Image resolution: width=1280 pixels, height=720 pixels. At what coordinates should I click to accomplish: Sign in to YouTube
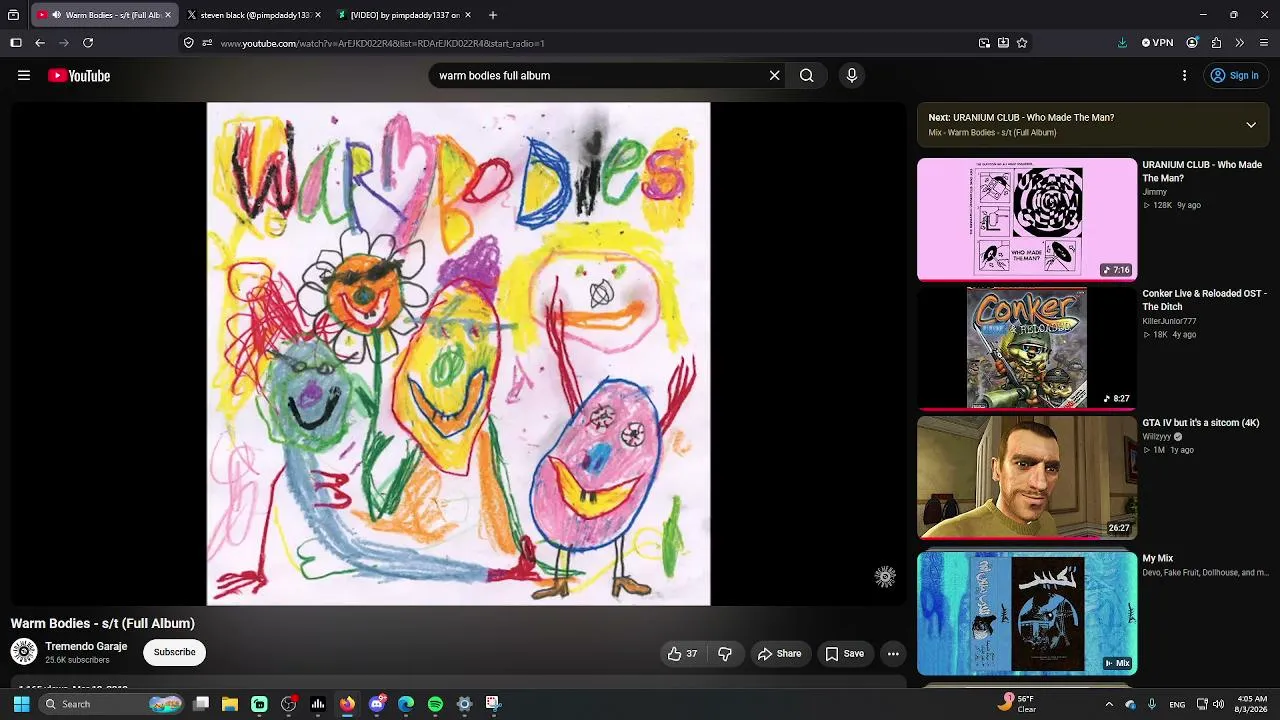(x=1234, y=75)
